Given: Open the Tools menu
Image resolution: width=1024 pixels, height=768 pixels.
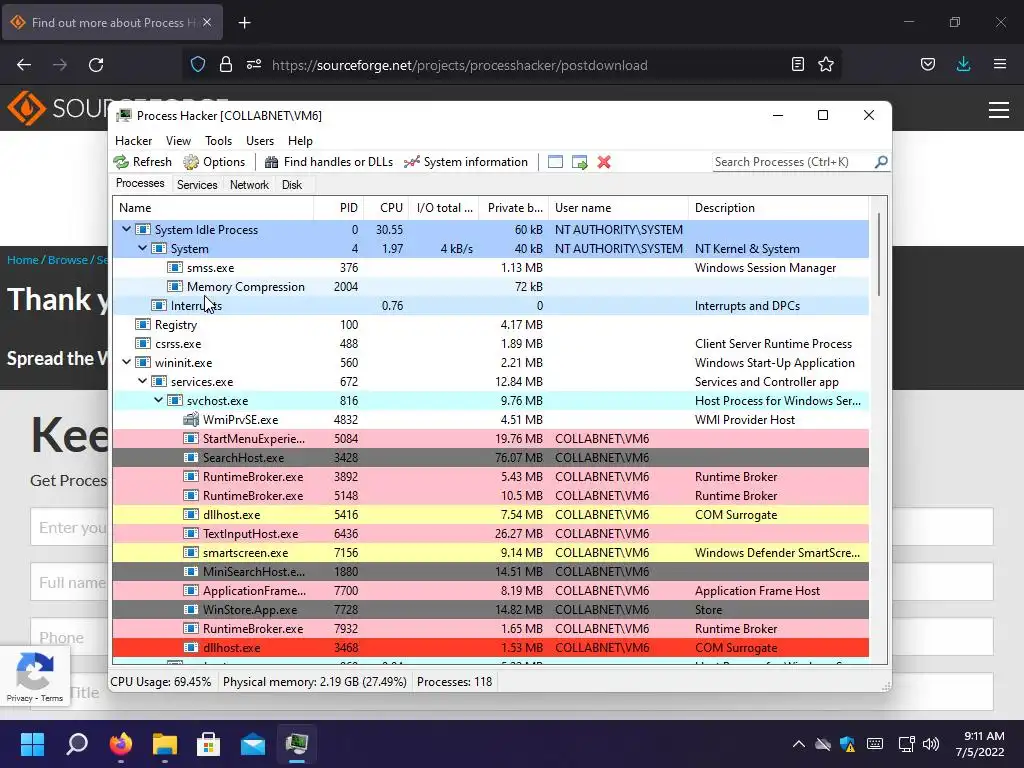Looking at the screenshot, I should (218, 140).
